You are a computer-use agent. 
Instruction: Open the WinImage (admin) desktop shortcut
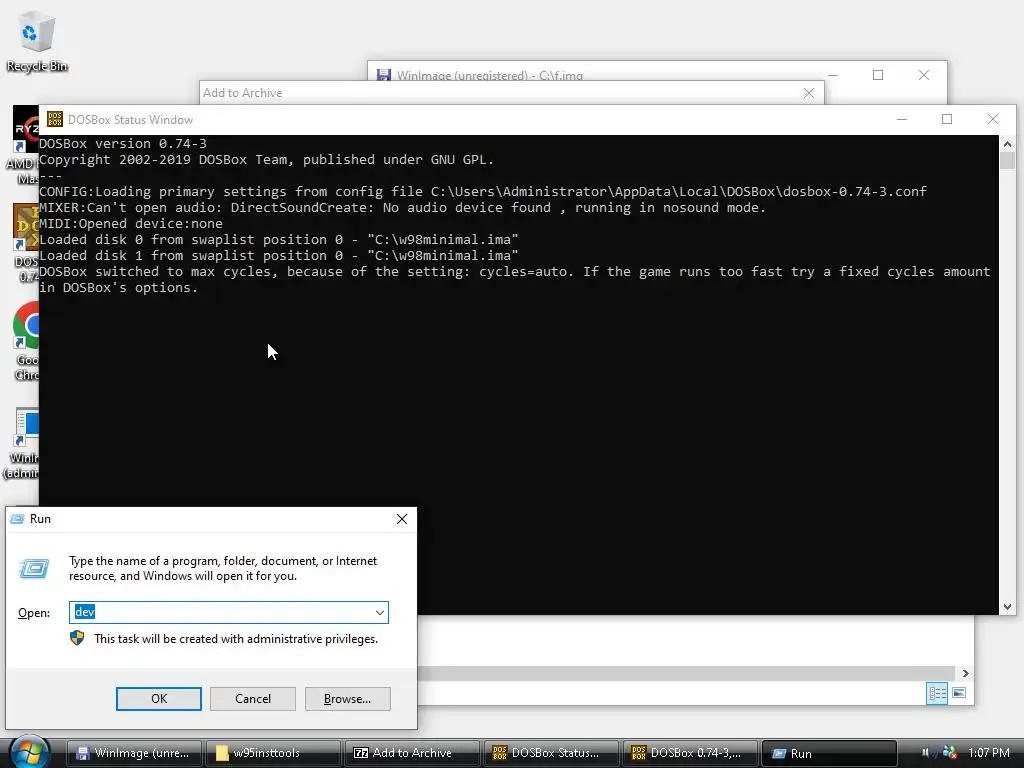(x=24, y=444)
